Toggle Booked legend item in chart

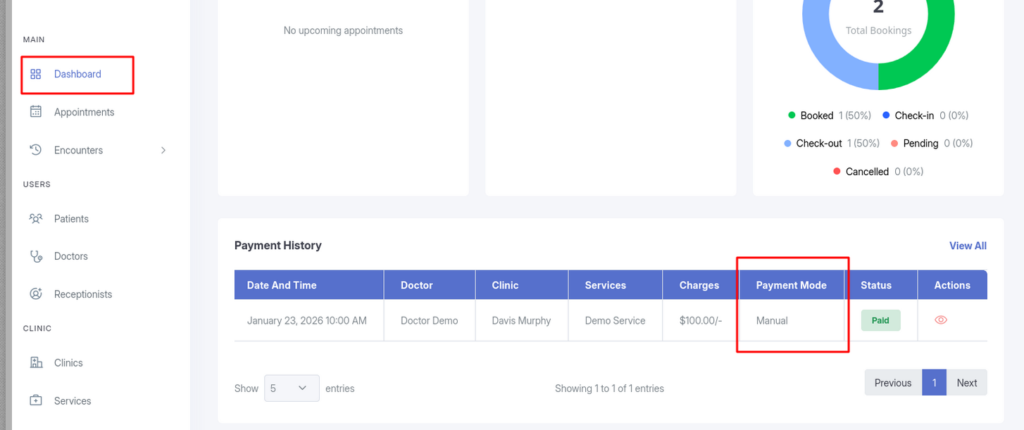point(816,115)
